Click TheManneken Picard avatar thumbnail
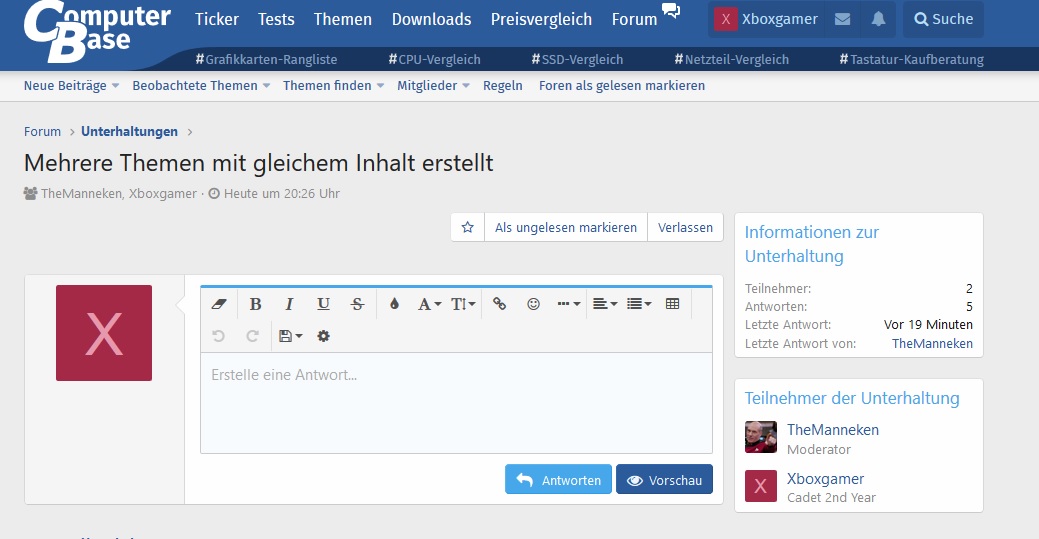Viewport: 1039px width, 539px height. click(x=761, y=437)
